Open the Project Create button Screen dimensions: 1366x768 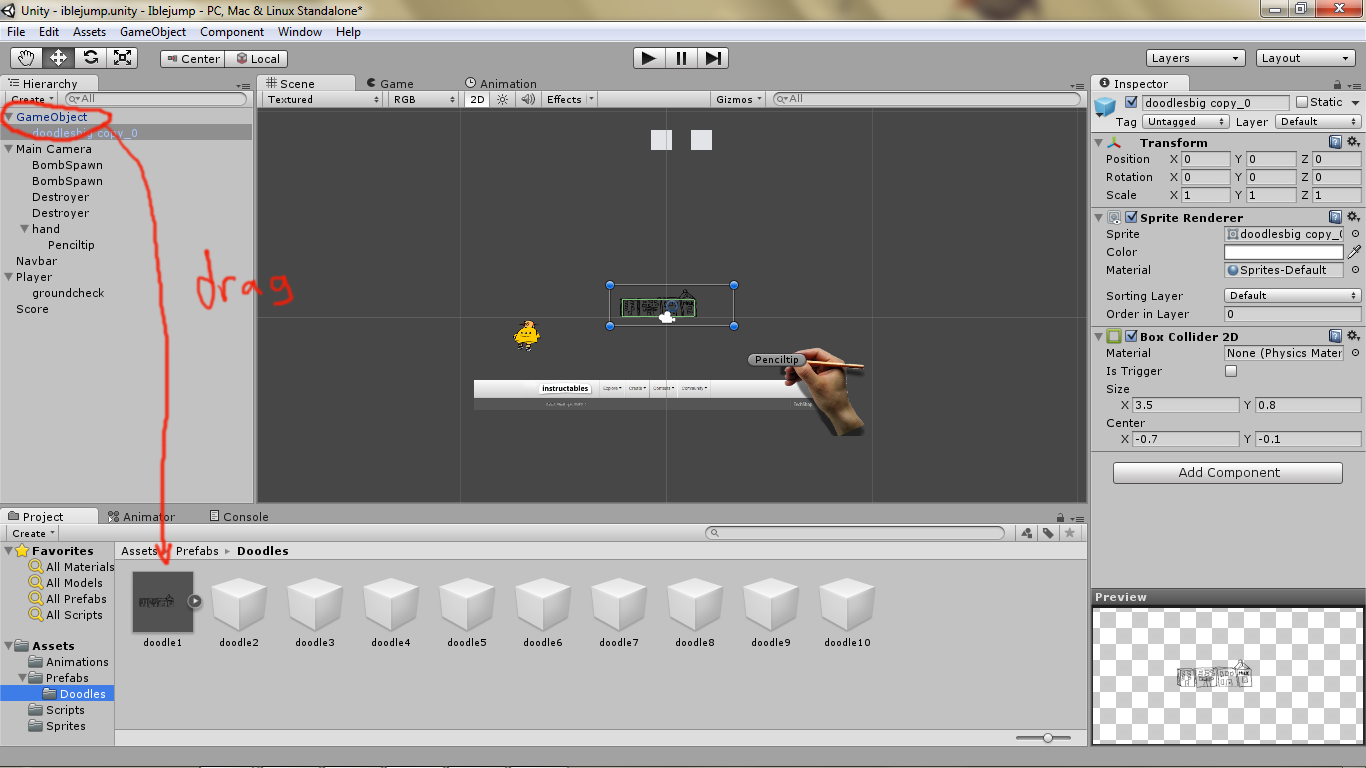click(32, 533)
